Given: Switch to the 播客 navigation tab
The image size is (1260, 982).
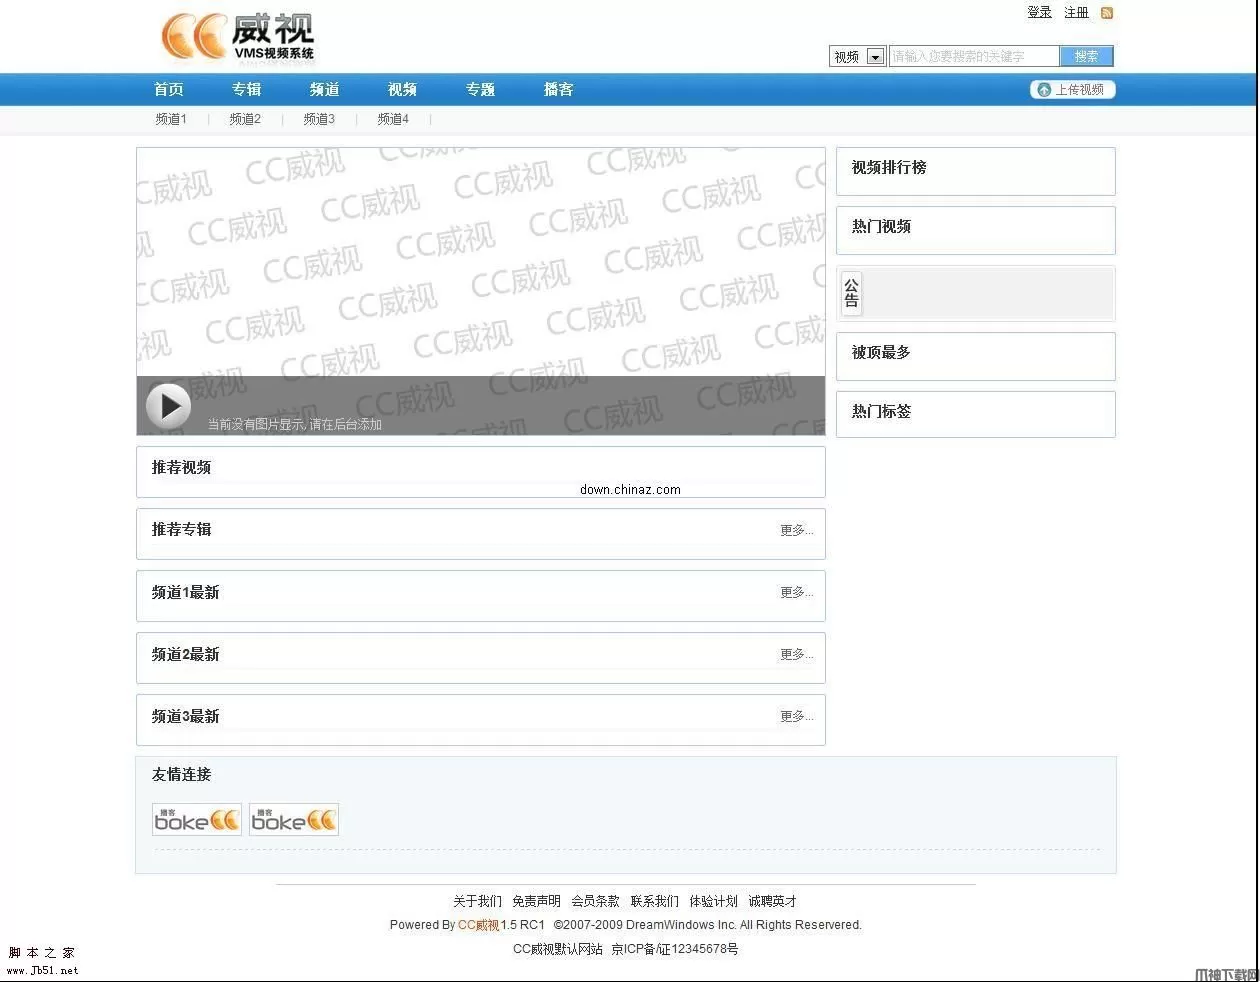Looking at the screenshot, I should 558,89.
